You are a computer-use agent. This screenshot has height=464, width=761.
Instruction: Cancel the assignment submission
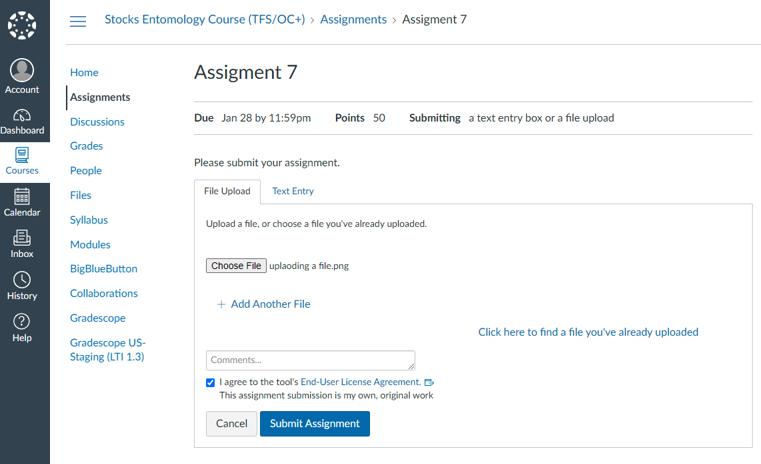232,424
